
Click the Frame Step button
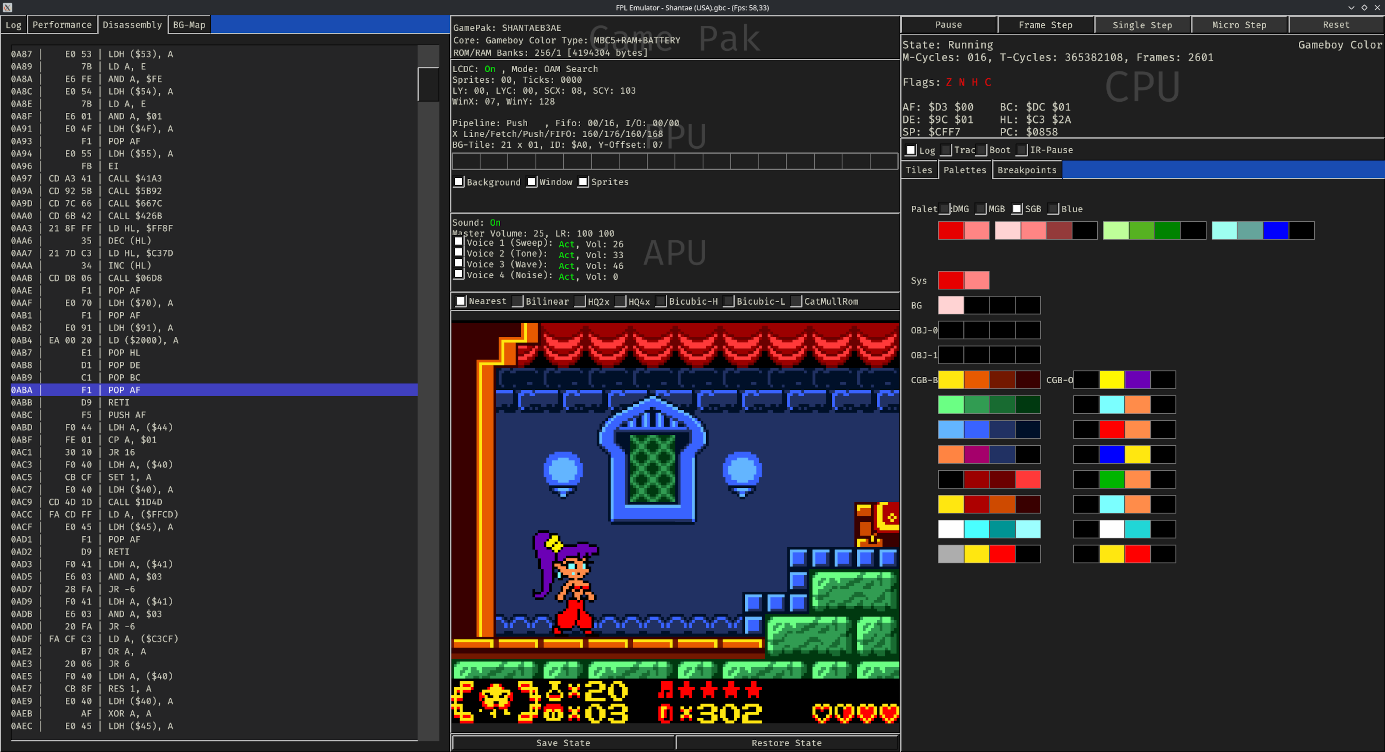1045,25
